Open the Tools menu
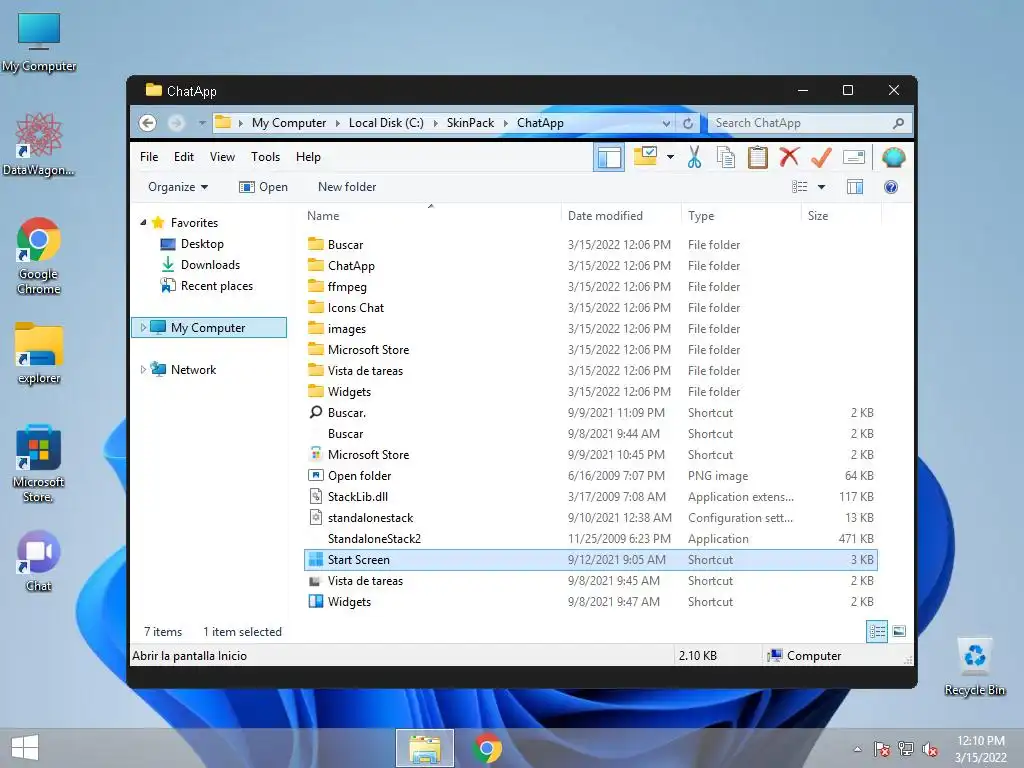The width and height of the screenshot is (1024, 768). 265,157
